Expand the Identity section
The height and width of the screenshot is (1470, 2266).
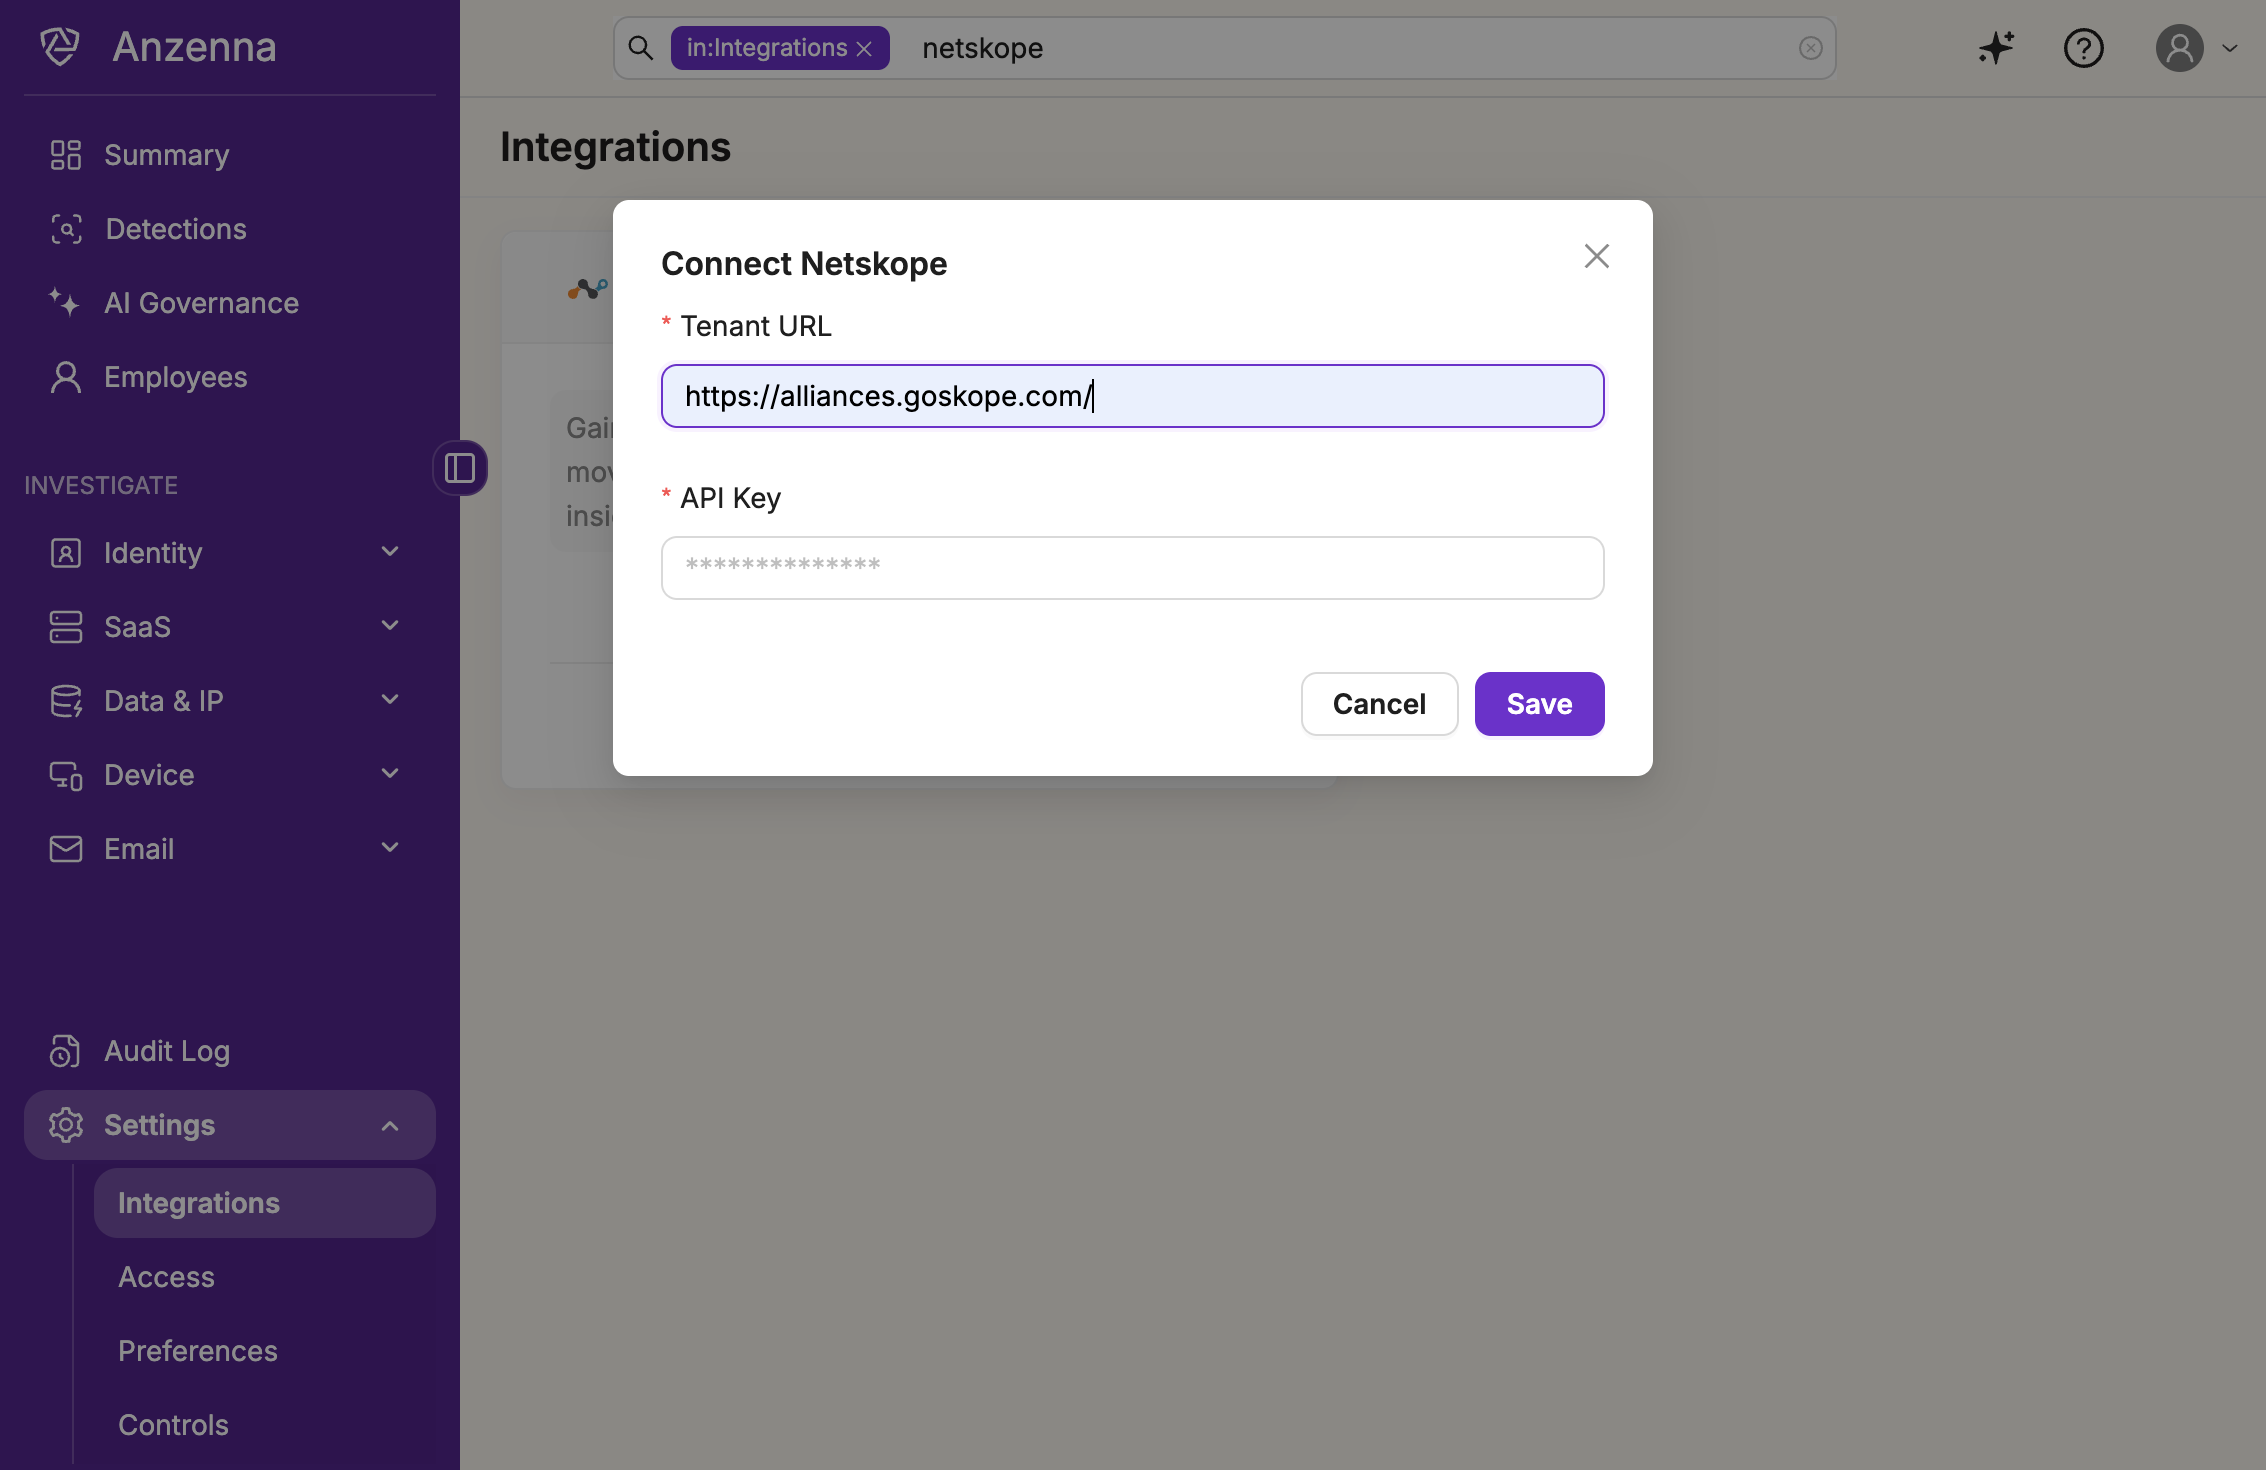point(390,552)
